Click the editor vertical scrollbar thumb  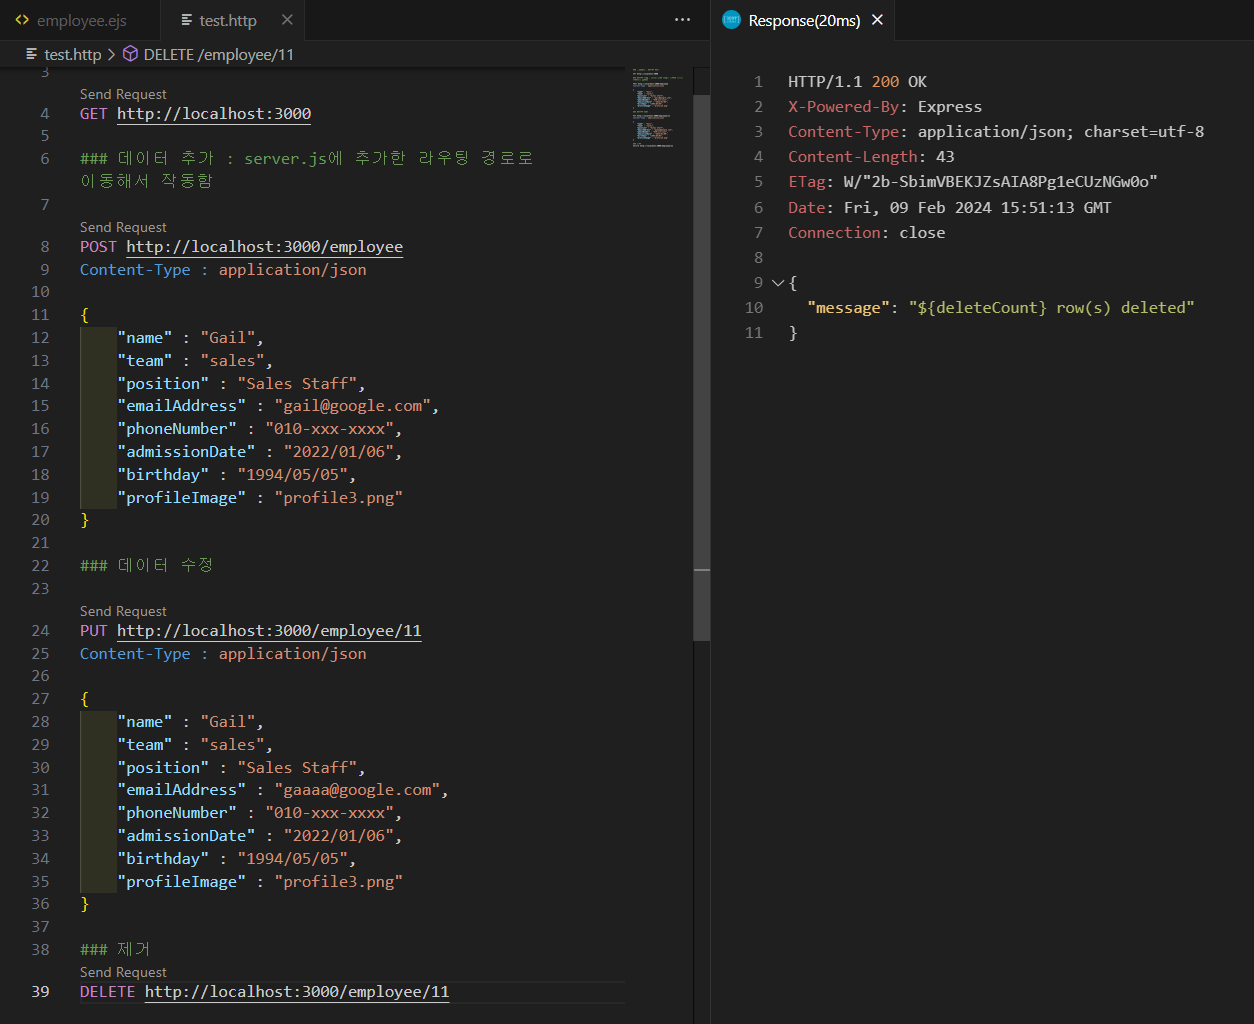(x=701, y=367)
